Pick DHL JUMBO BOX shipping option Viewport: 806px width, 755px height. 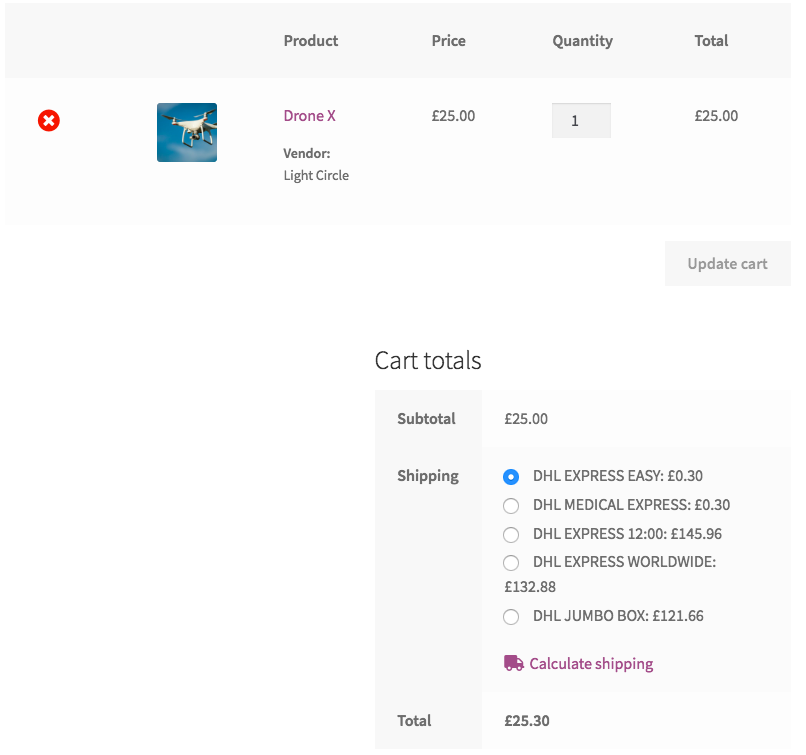(511, 616)
